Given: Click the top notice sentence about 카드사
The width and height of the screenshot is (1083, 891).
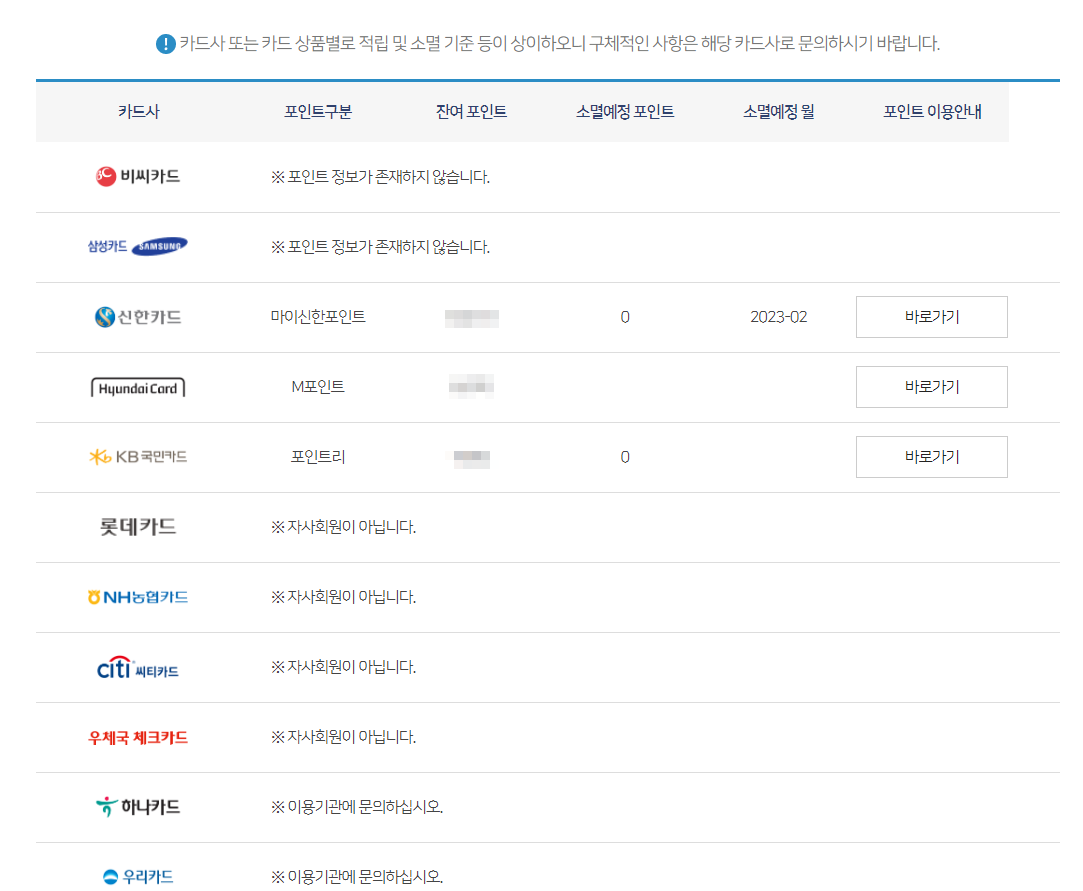Looking at the screenshot, I should (559, 44).
